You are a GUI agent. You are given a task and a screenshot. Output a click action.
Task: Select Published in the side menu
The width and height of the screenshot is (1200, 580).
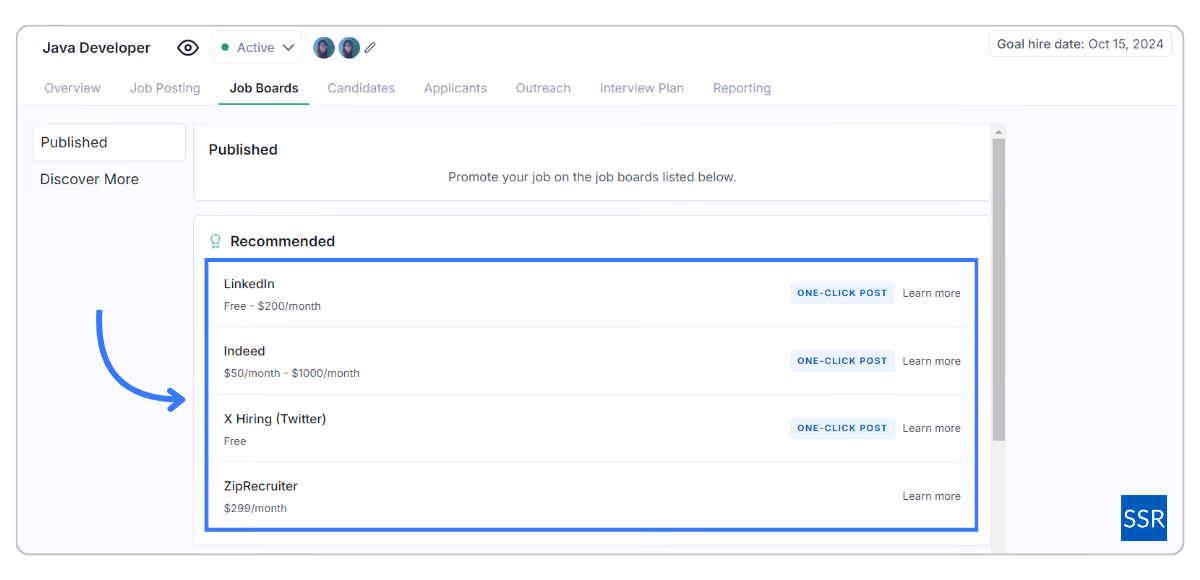[109, 142]
